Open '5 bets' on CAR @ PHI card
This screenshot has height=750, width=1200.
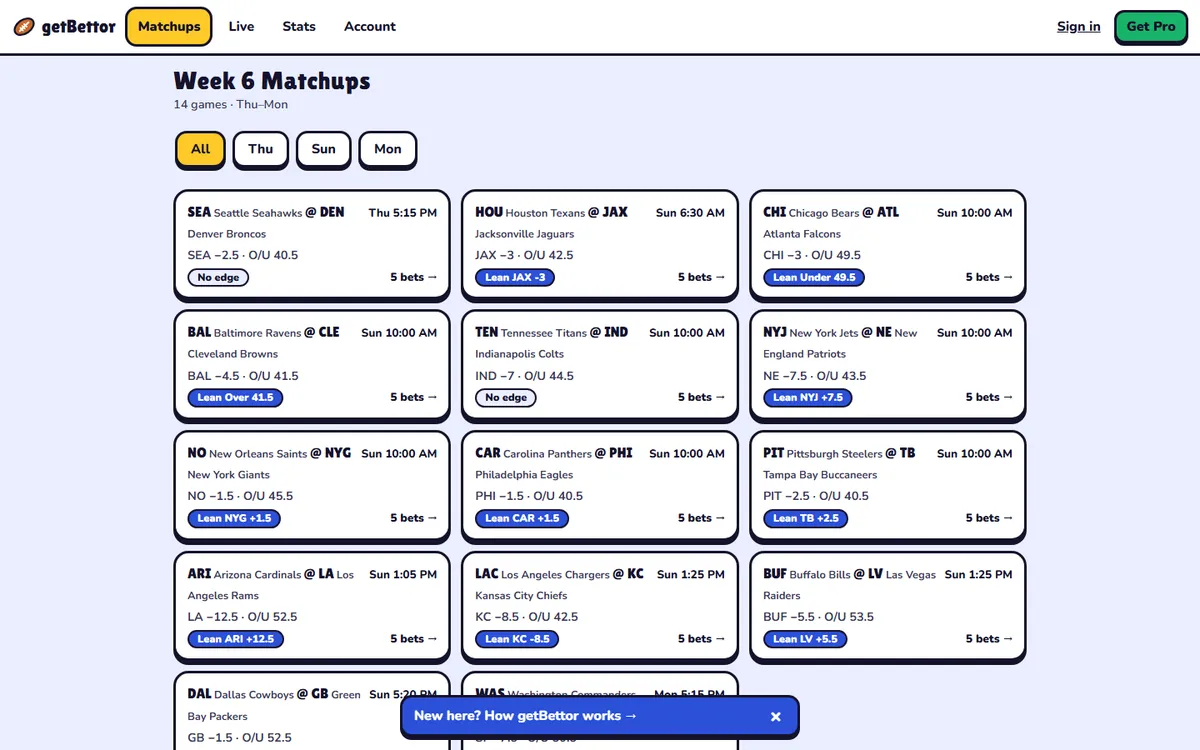pos(702,518)
